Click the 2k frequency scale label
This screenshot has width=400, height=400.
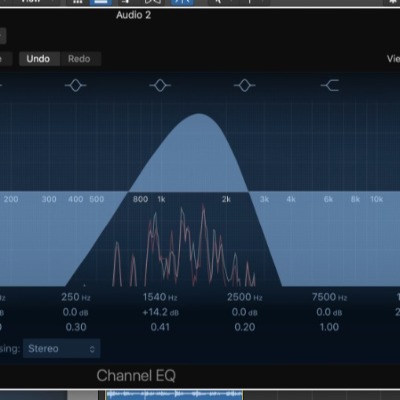pyautogui.click(x=226, y=199)
